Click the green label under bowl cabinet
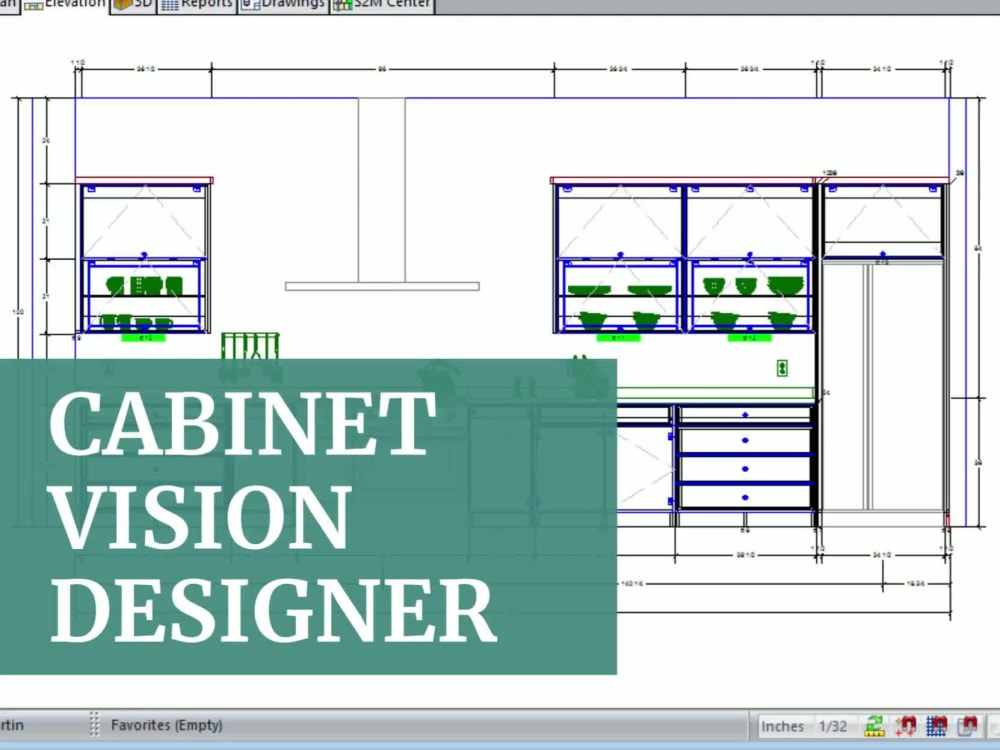The height and width of the screenshot is (750, 1000). coord(749,338)
